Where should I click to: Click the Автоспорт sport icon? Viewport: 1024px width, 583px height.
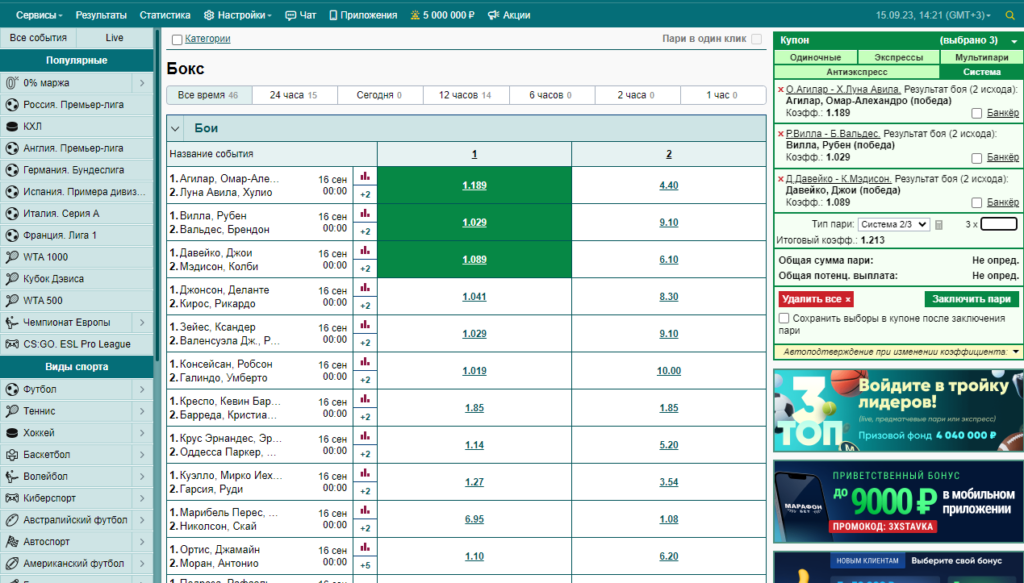[x=12, y=542]
